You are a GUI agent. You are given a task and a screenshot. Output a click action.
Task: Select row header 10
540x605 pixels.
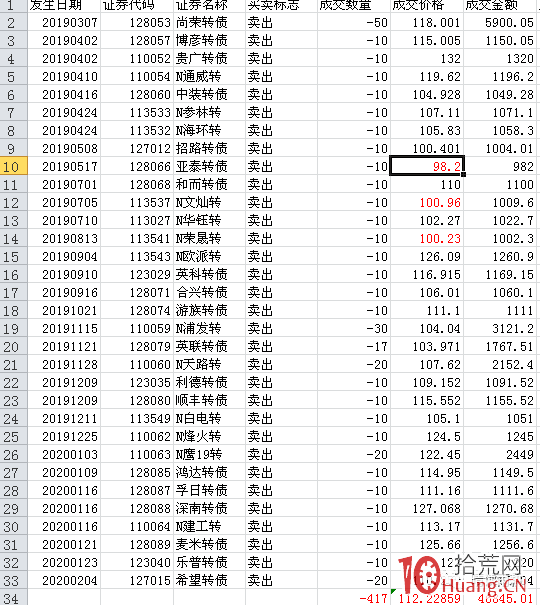point(14,167)
